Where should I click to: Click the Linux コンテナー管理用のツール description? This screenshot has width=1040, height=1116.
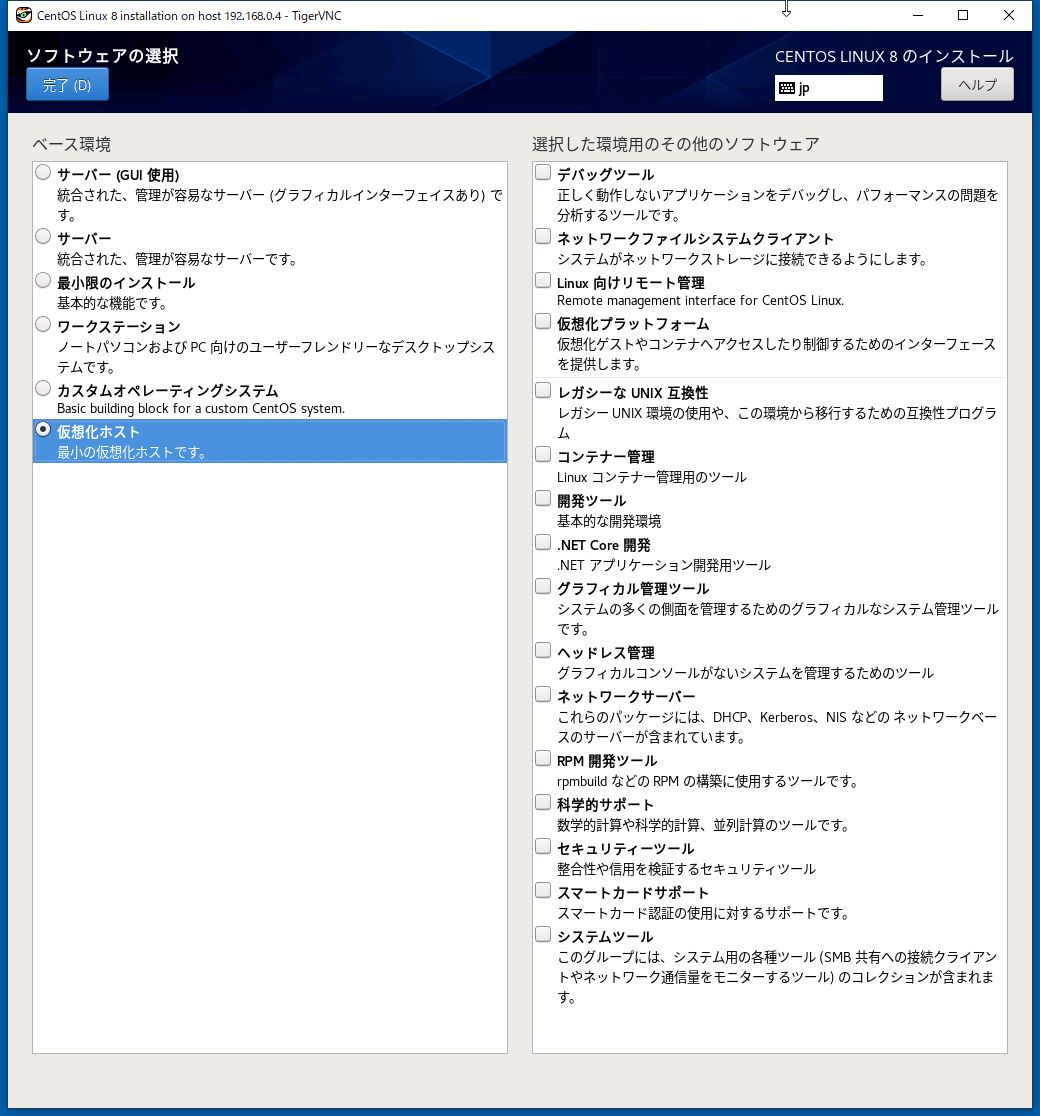click(x=651, y=477)
